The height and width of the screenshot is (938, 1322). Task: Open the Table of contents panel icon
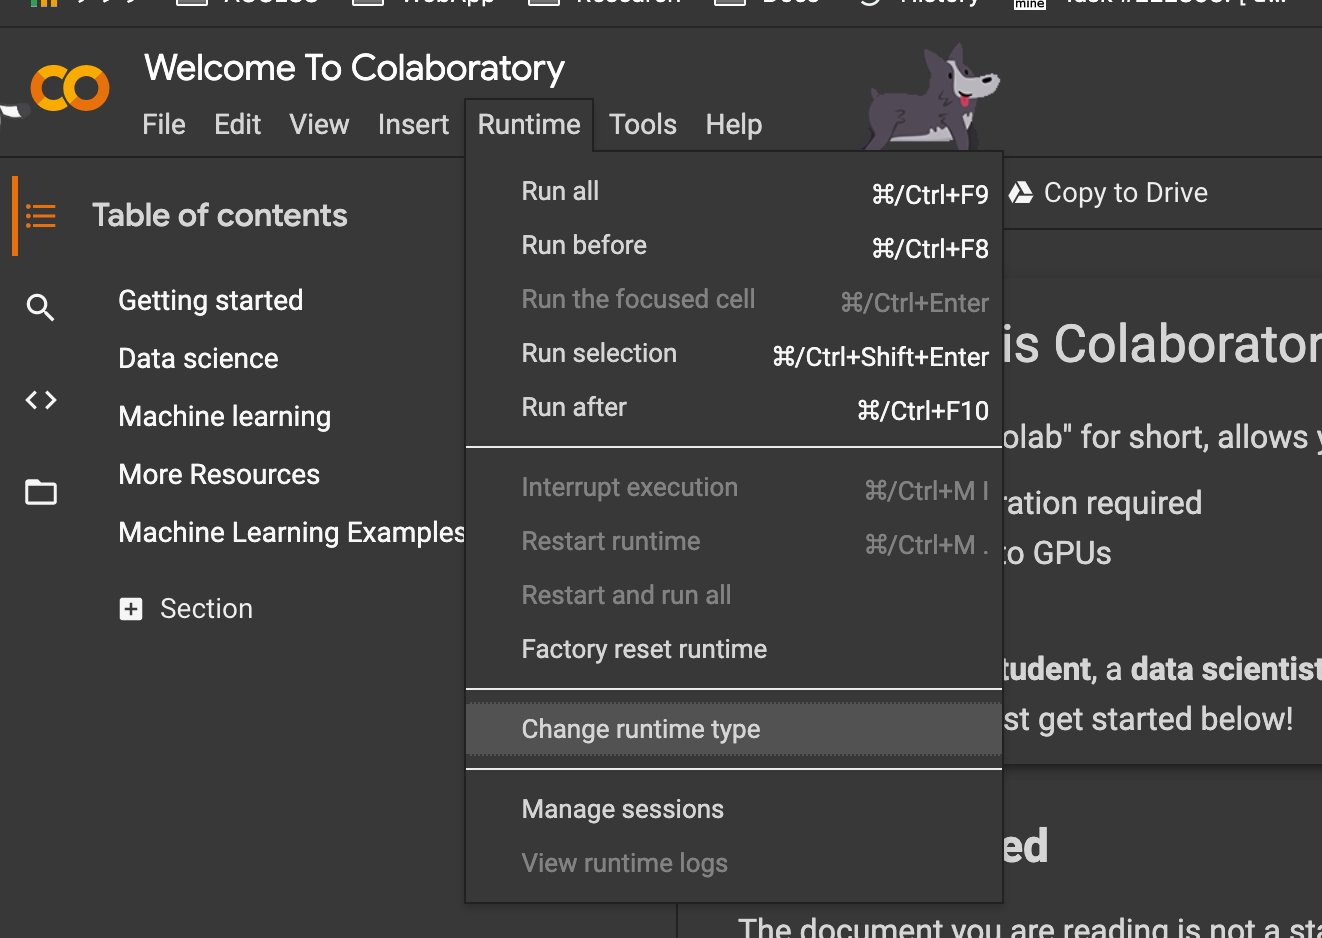coord(41,216)
